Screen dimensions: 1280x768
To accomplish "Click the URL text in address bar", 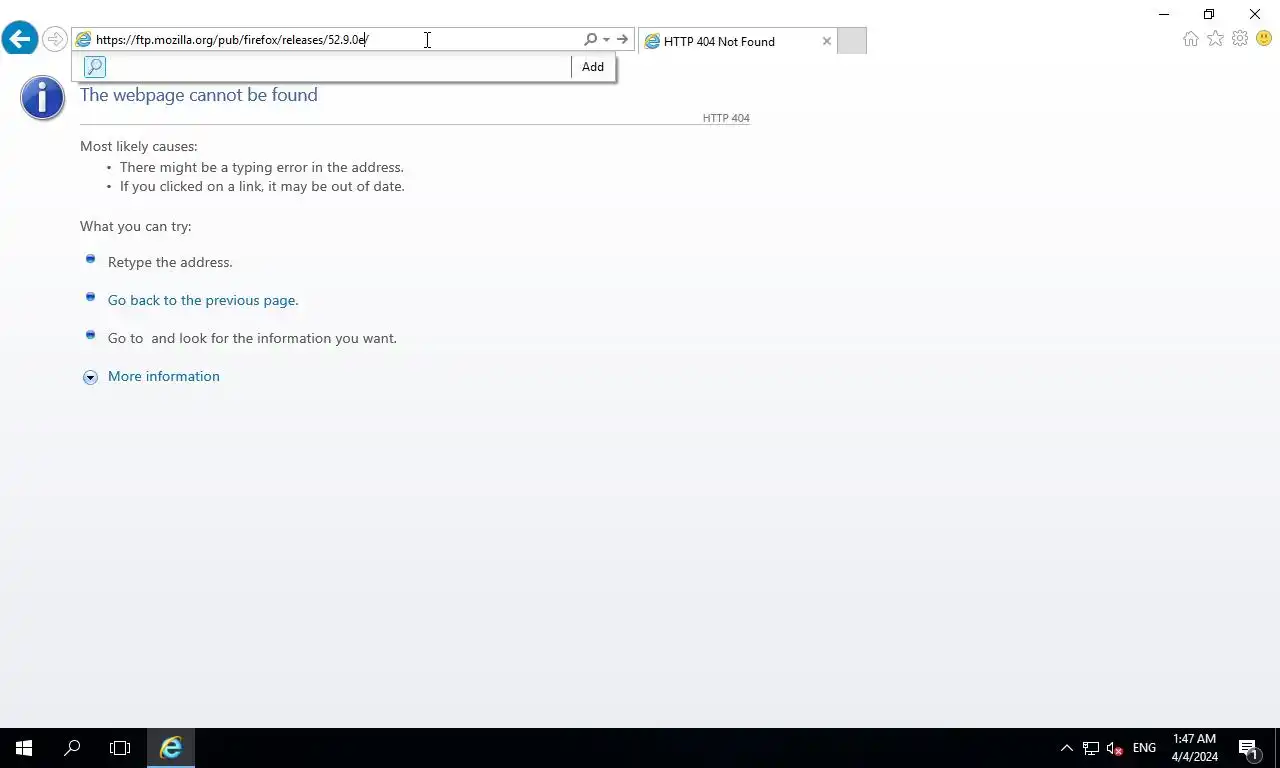I will (232, 40).
